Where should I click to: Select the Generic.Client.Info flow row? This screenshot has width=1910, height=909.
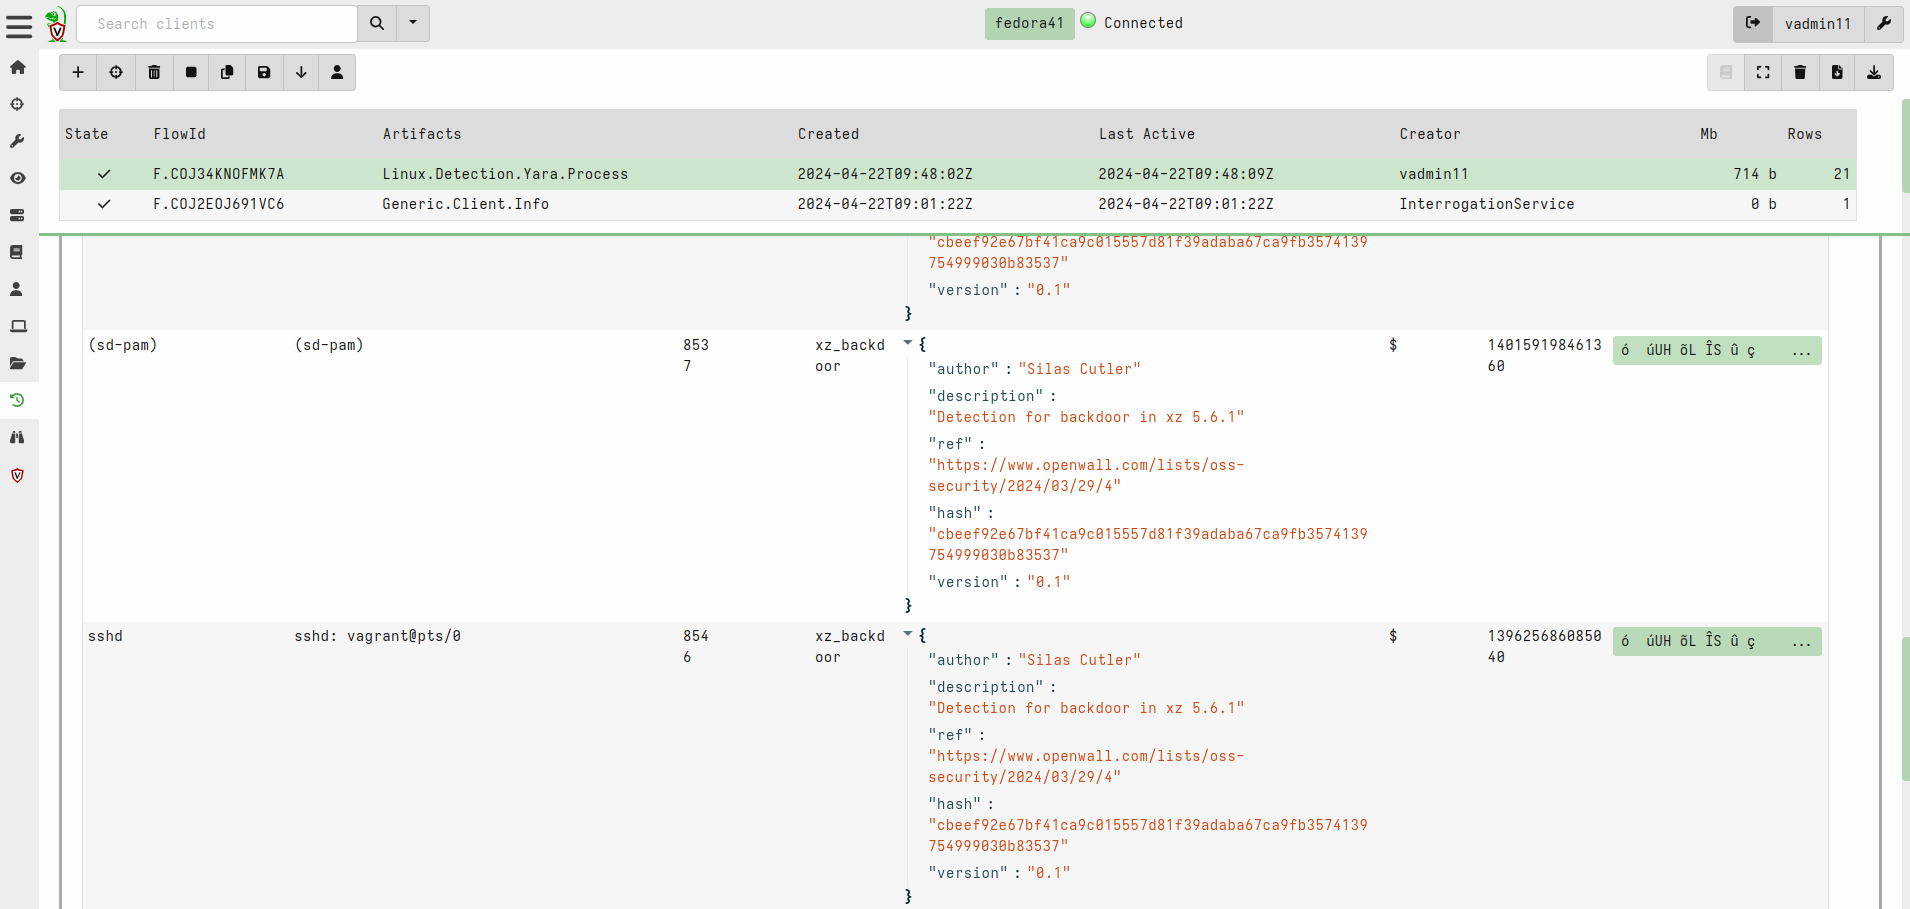(x=465, y=204)
